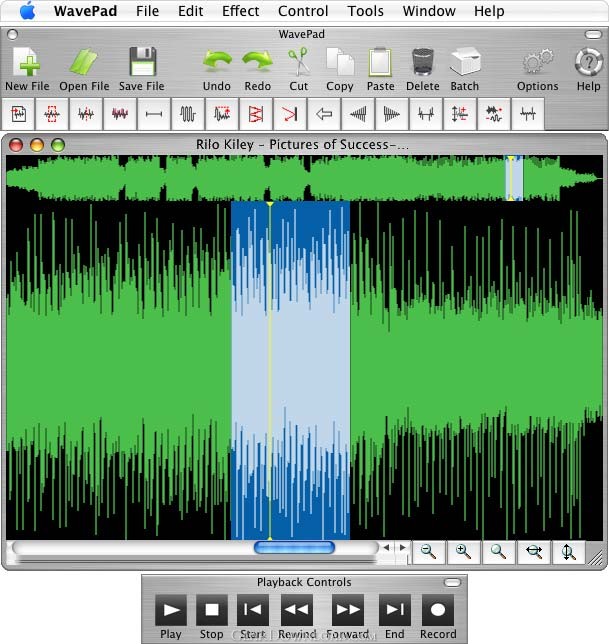Stop playback

tap(211, 610)
